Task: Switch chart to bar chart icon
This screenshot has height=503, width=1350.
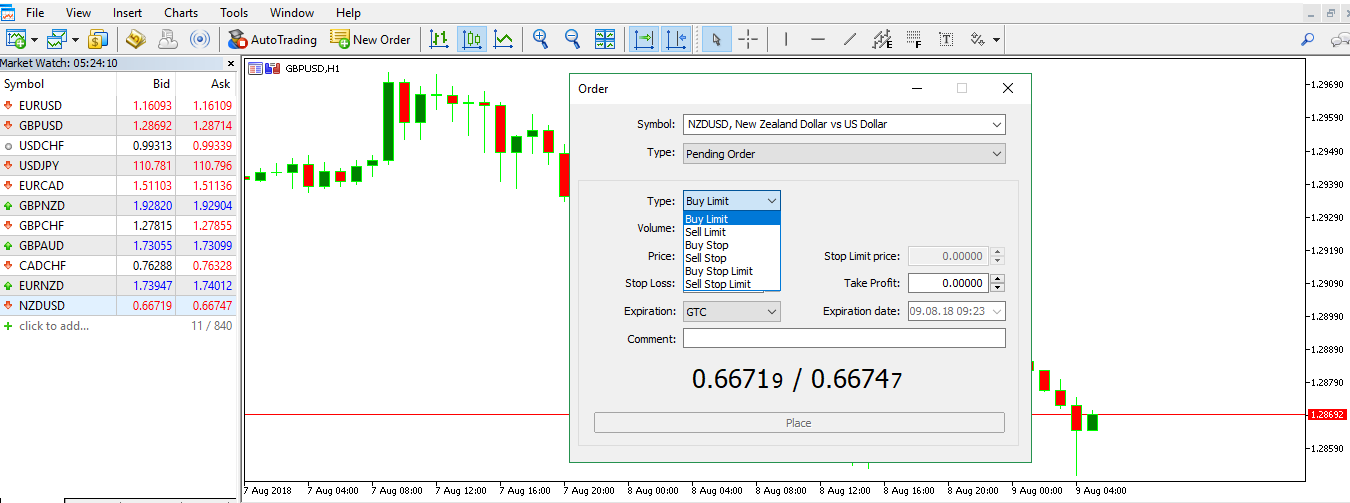Action: tap(439, 40)
